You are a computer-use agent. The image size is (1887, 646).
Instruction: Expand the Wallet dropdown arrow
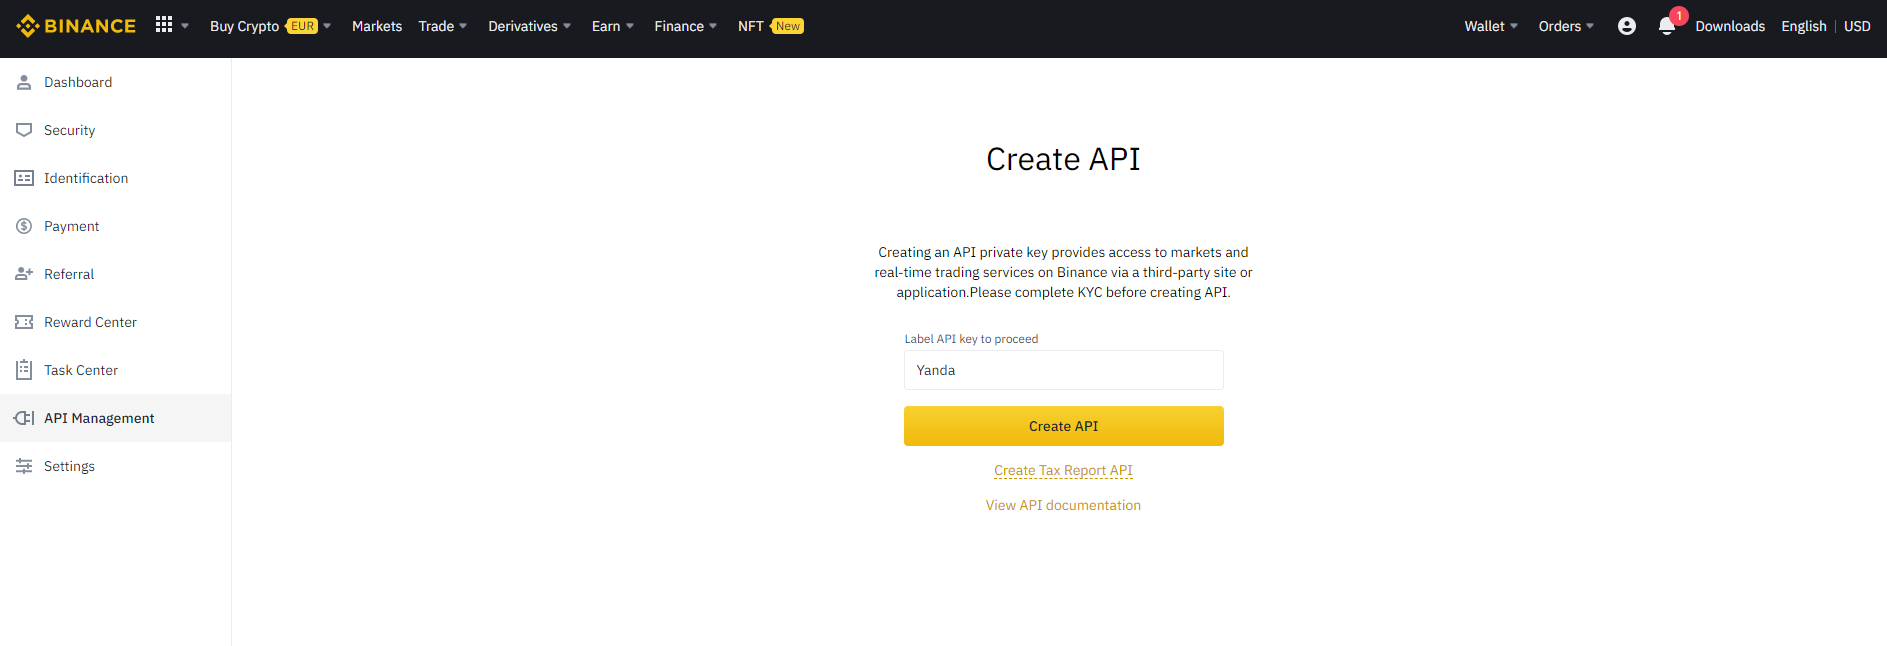pos(1514,26)
